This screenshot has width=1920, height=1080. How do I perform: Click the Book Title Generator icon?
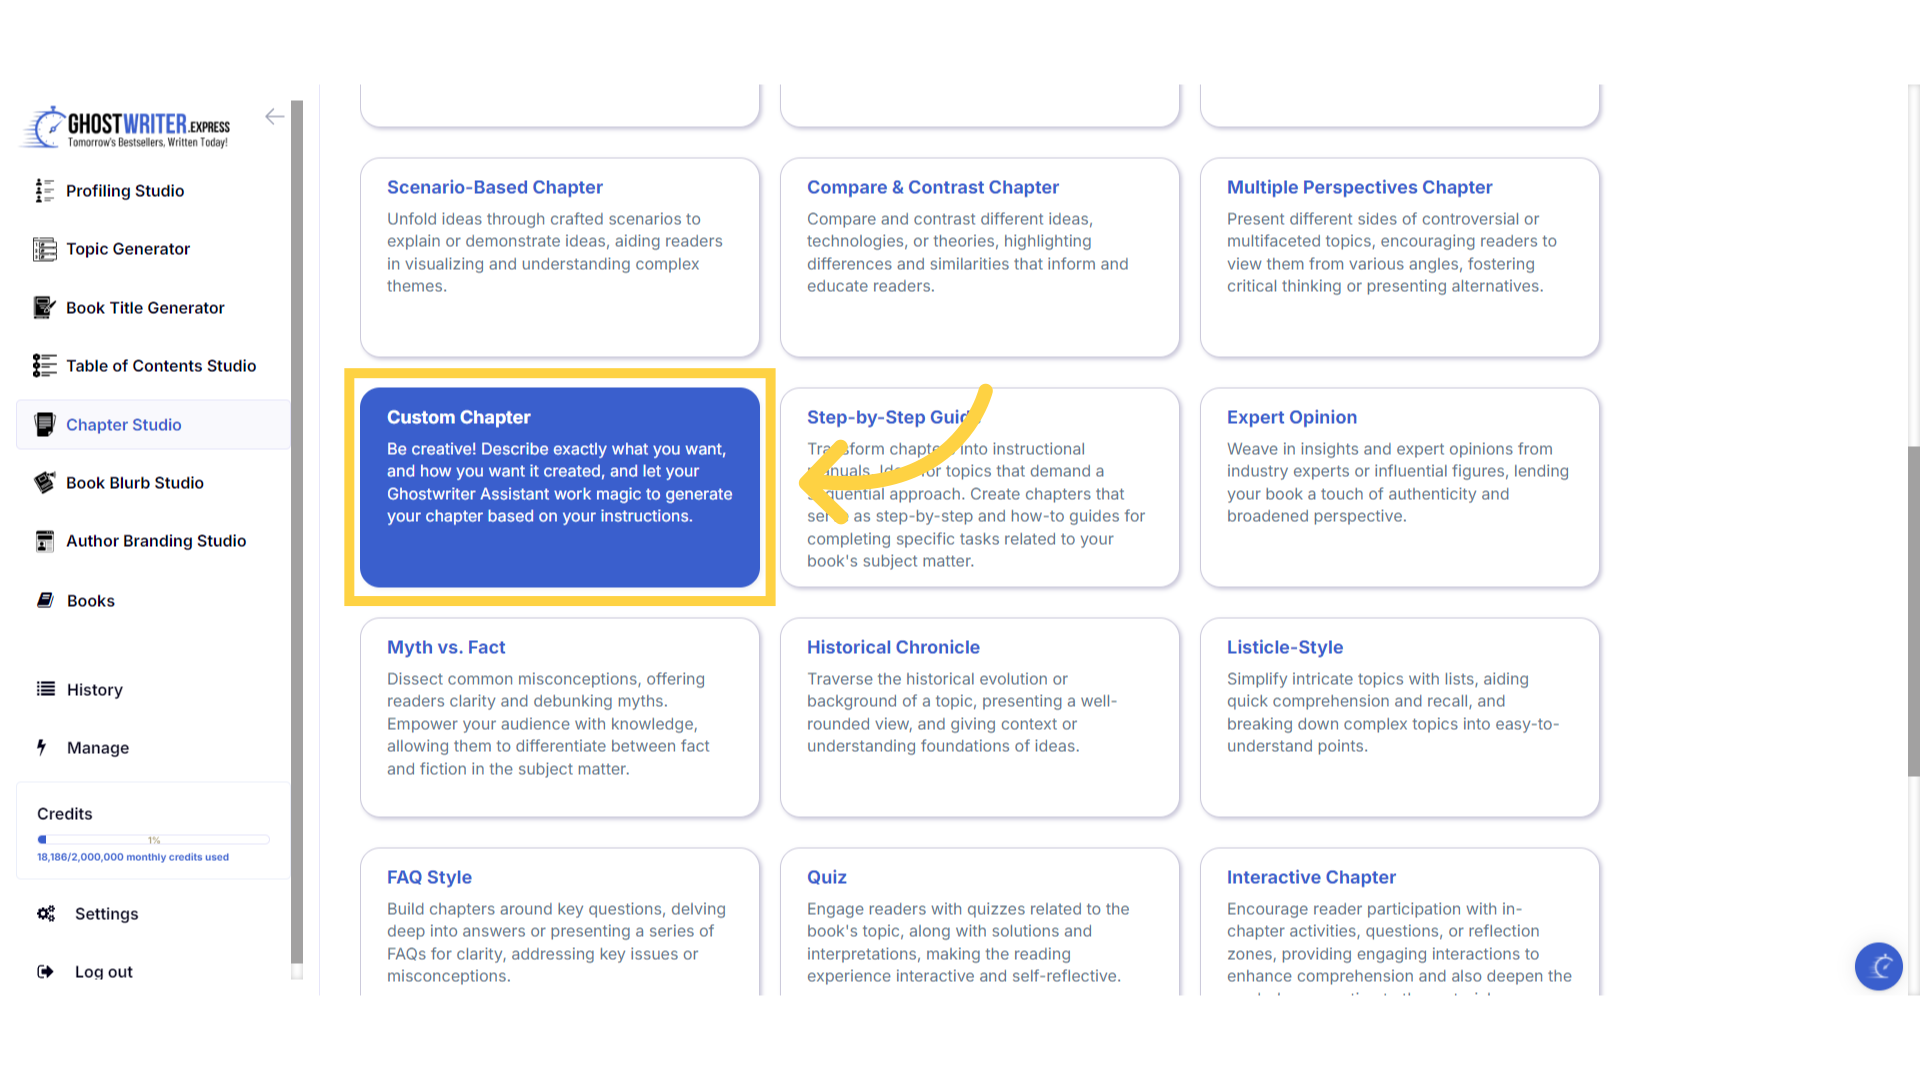(44, 307)
